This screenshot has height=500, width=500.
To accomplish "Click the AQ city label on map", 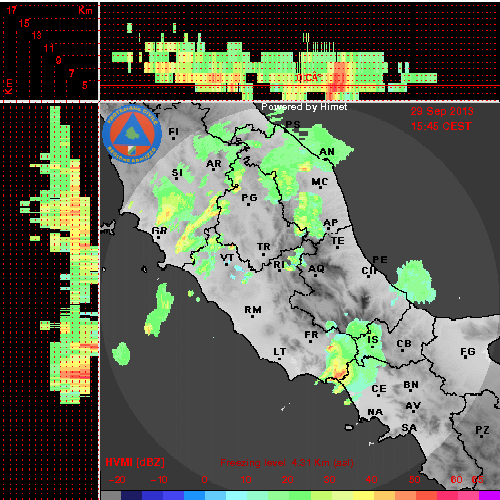I will 316,269.
